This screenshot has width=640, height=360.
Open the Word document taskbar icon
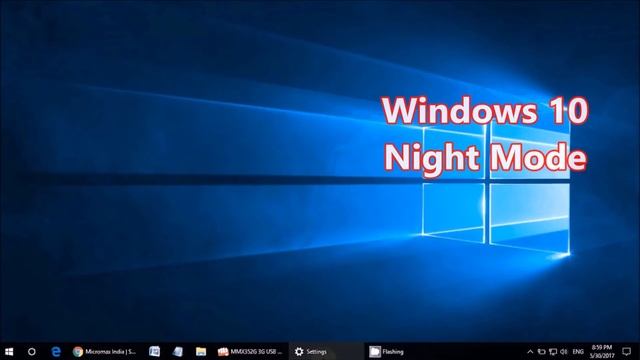(154, 351)
